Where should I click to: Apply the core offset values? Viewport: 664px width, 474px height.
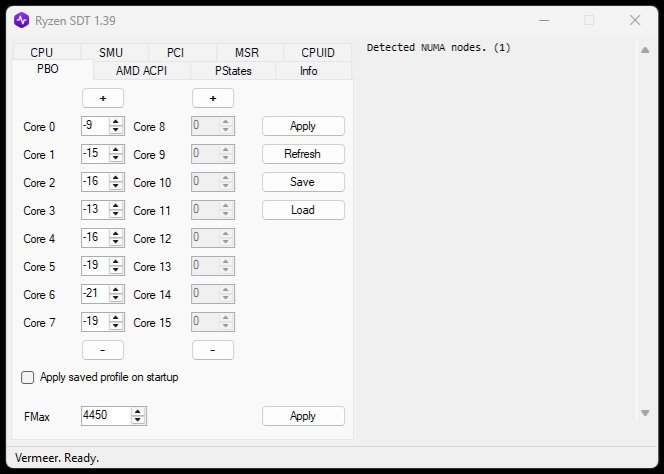tap(303, 126)
